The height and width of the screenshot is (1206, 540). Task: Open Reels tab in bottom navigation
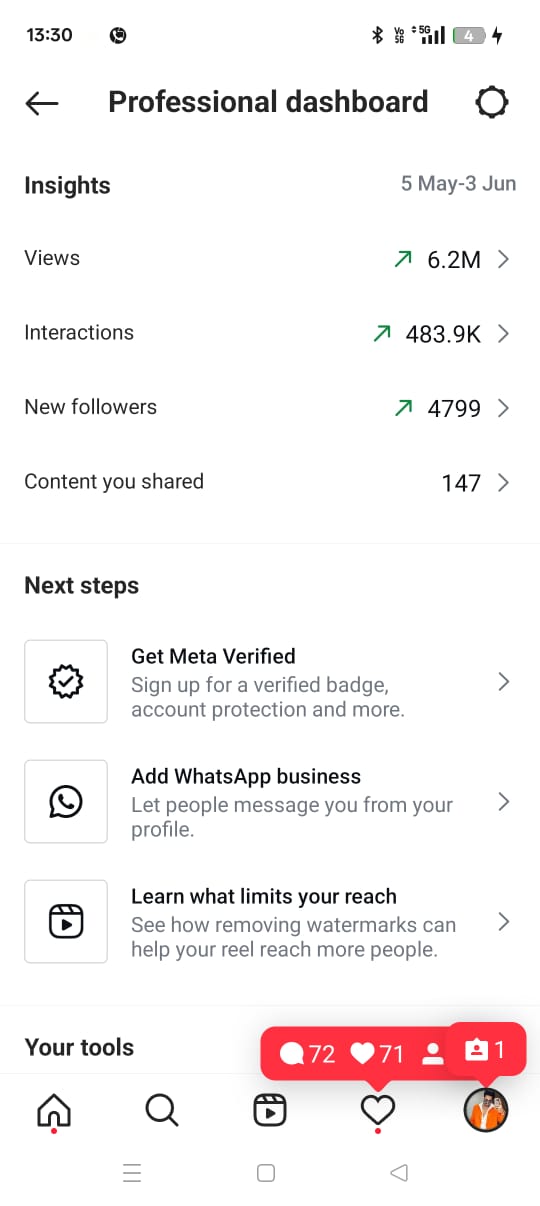[270, 1110]
